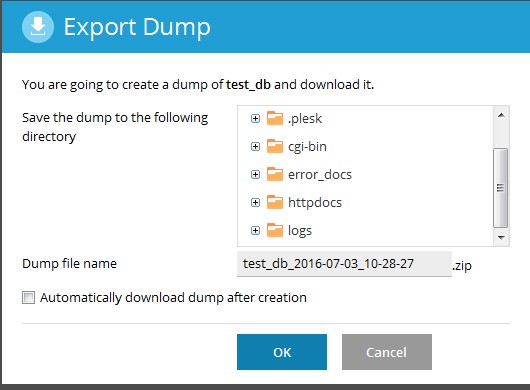Viewport: 530px width, 390px height.
Task: Select the error_docs folder icon
Action: (274, 174)
